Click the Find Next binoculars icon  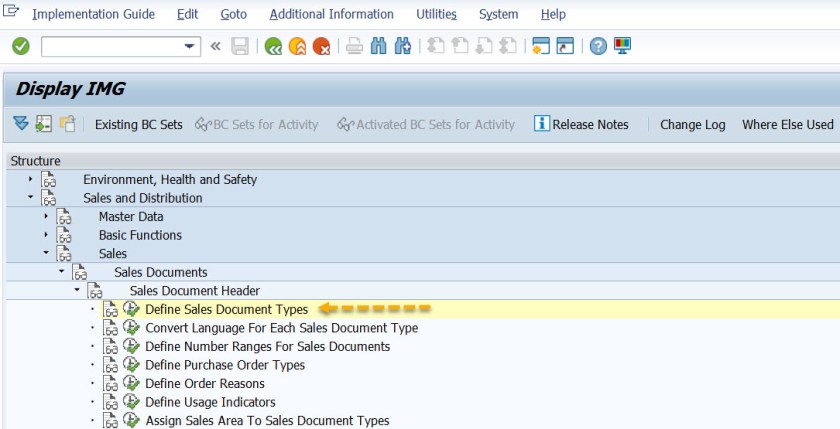(402, 47)
